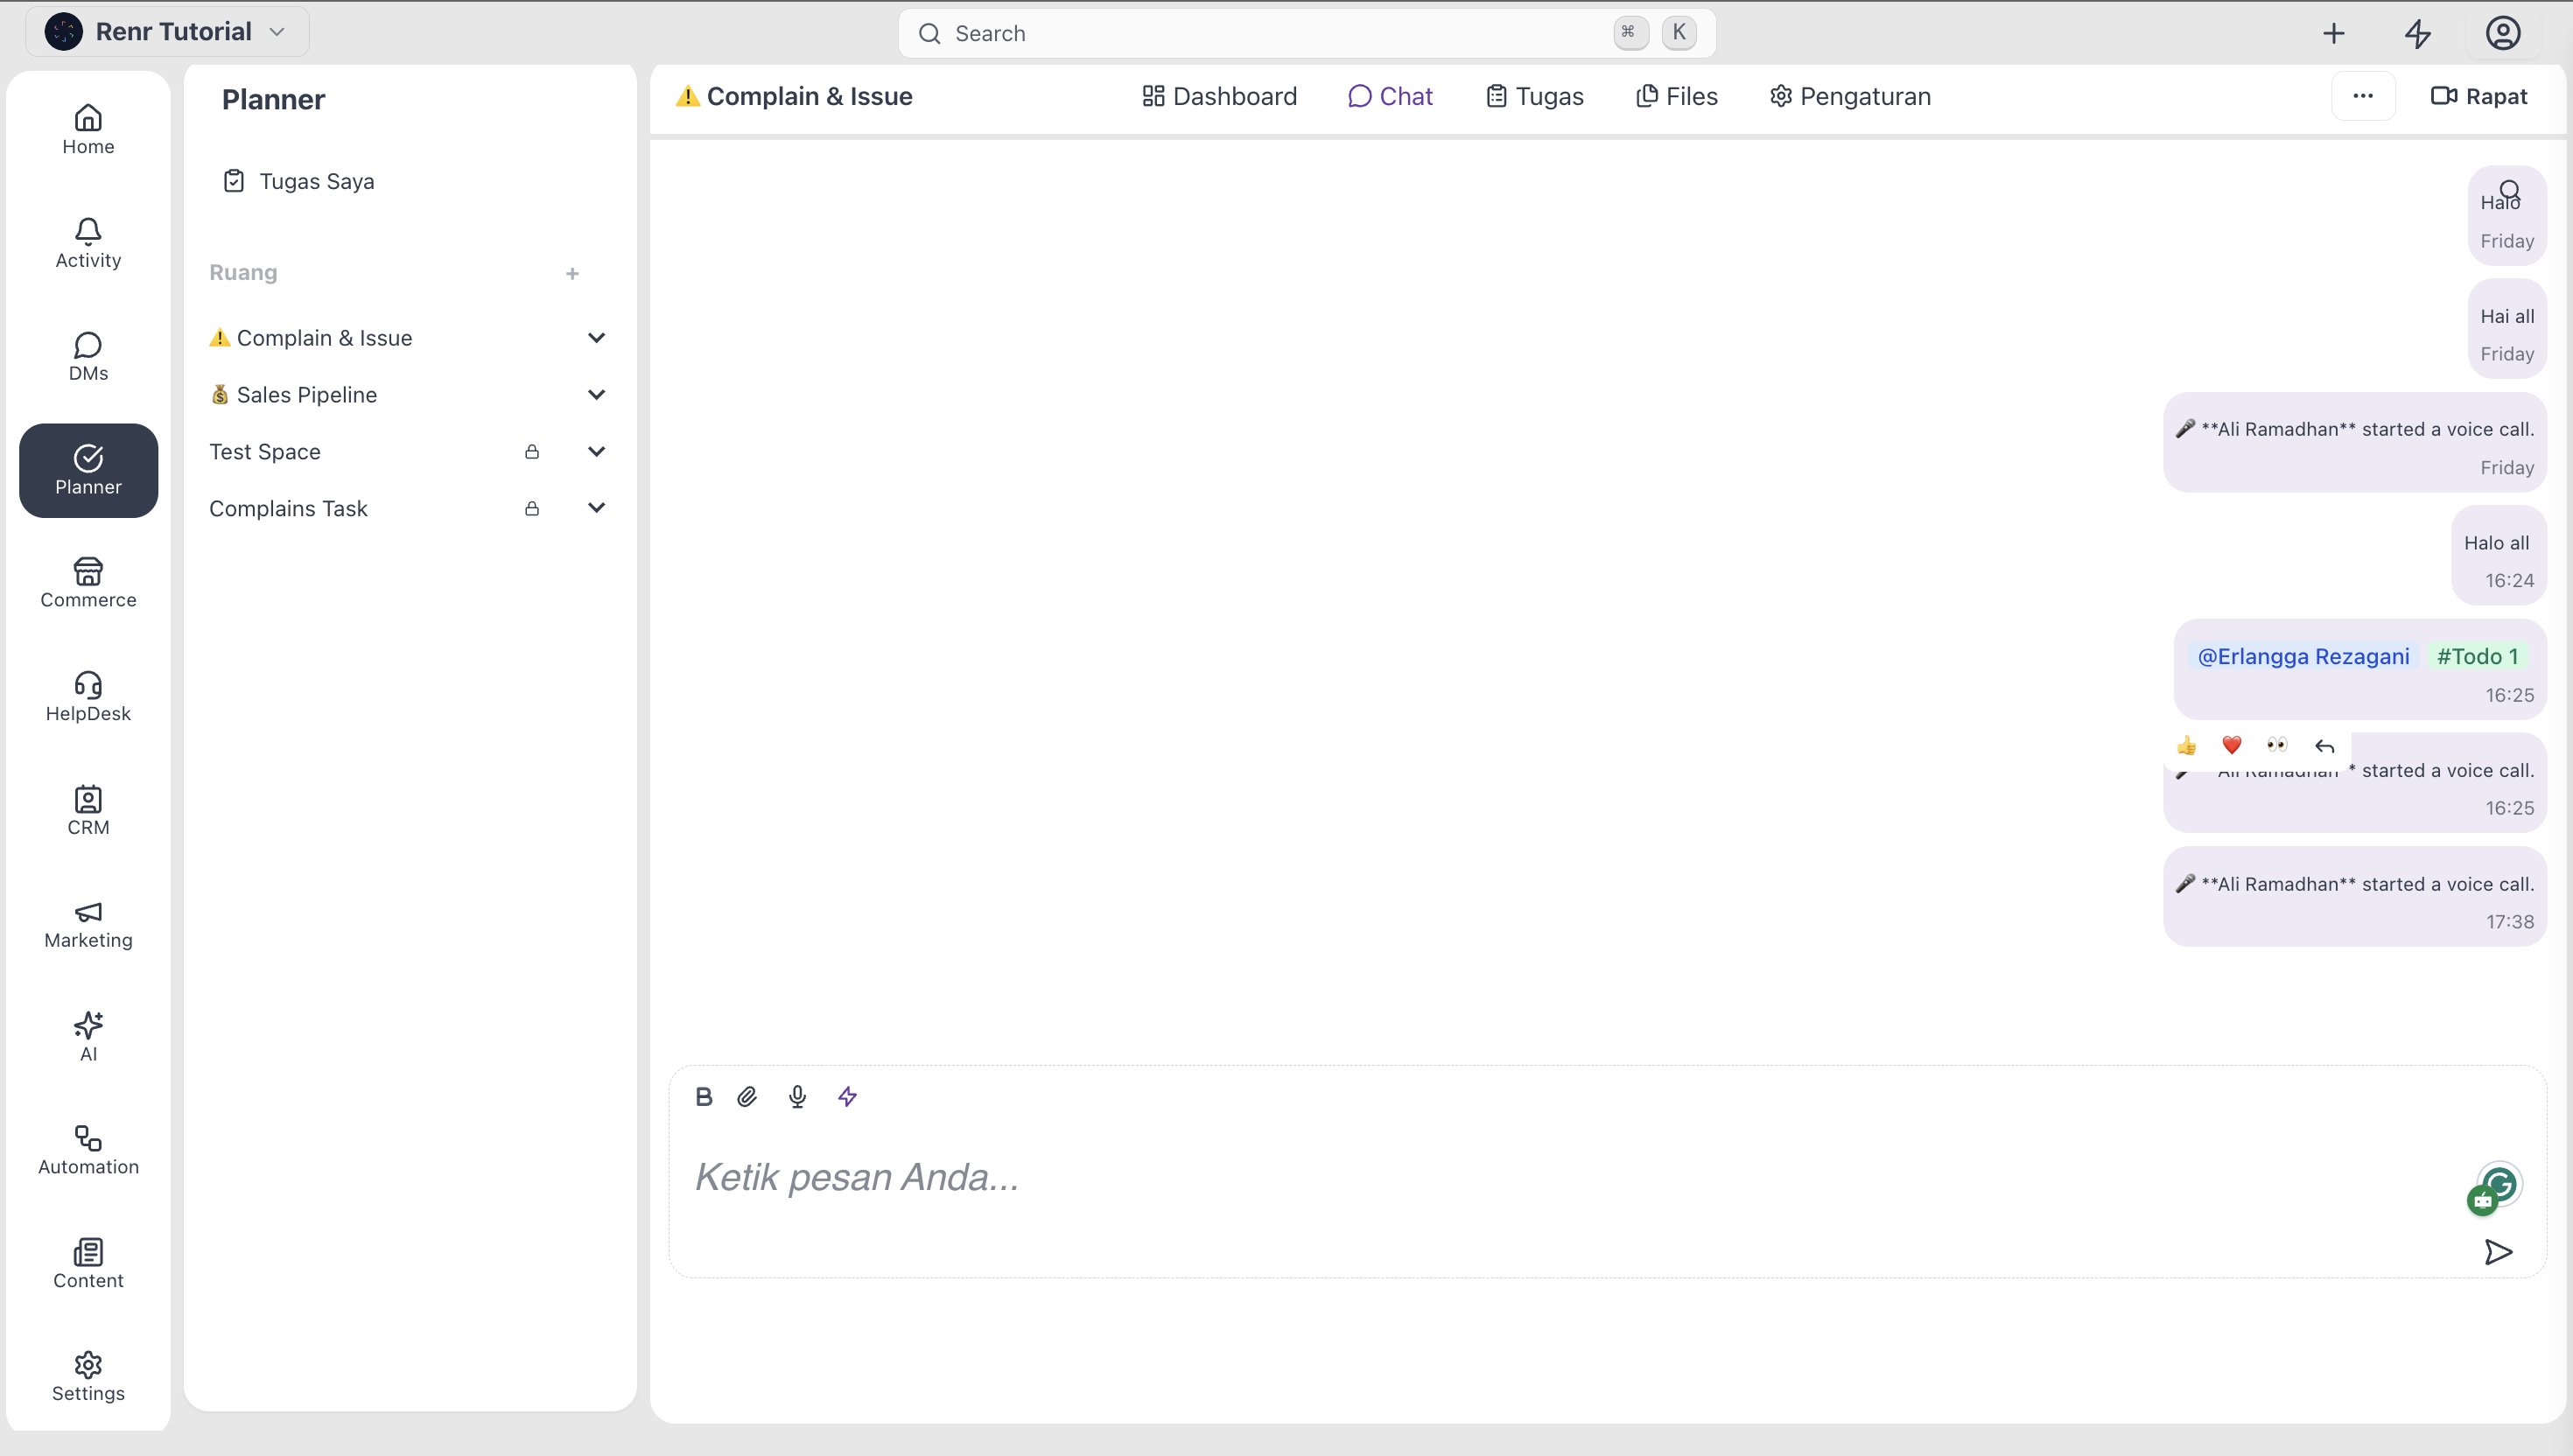Click the lock icon on Test Space
This screenshot has width=2573, height=1456.
tap(532, 452)
